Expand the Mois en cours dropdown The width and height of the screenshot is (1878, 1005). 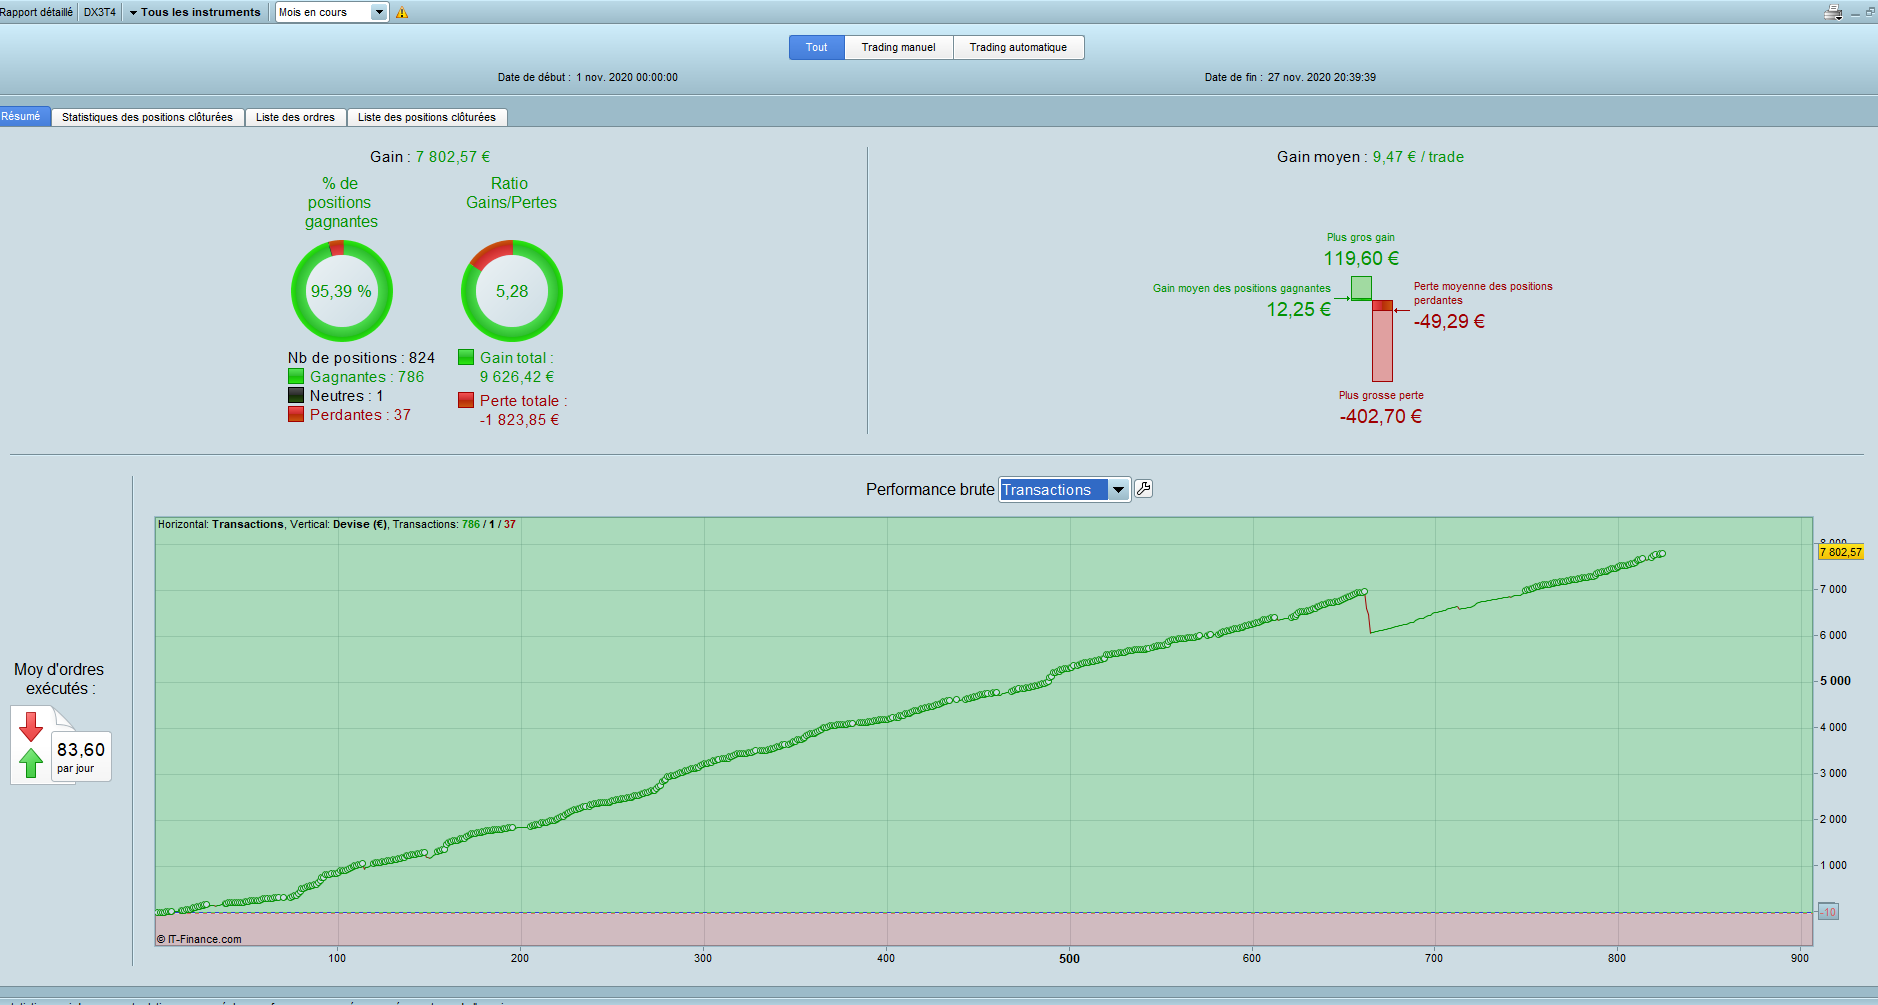point(332,12)
